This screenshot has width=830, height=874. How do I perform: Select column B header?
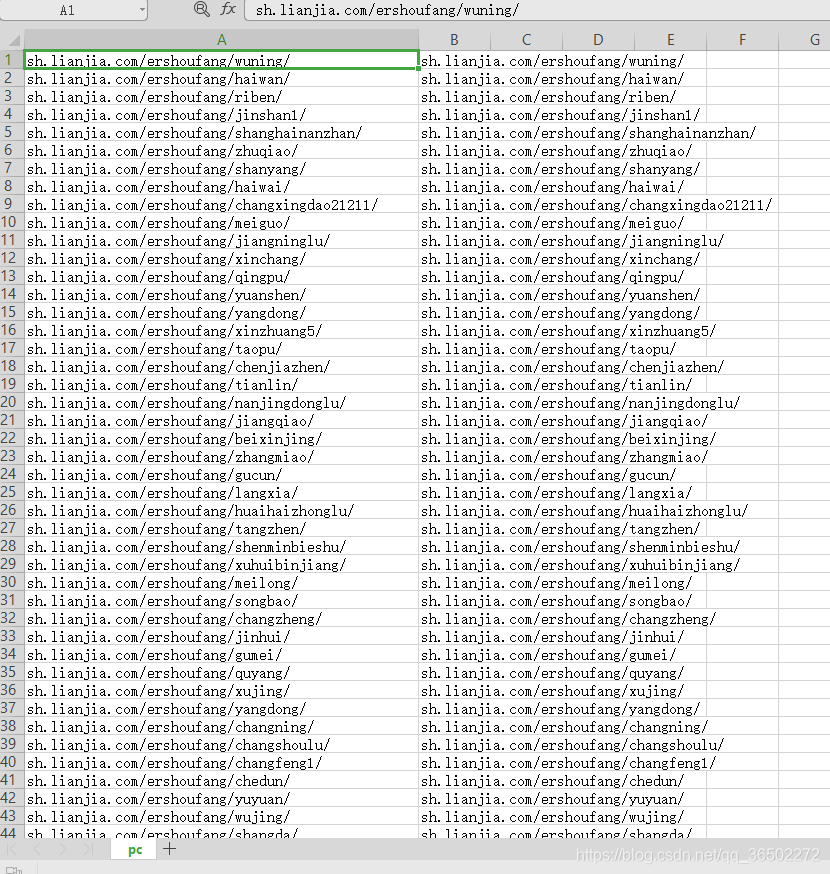coord(454,40)
